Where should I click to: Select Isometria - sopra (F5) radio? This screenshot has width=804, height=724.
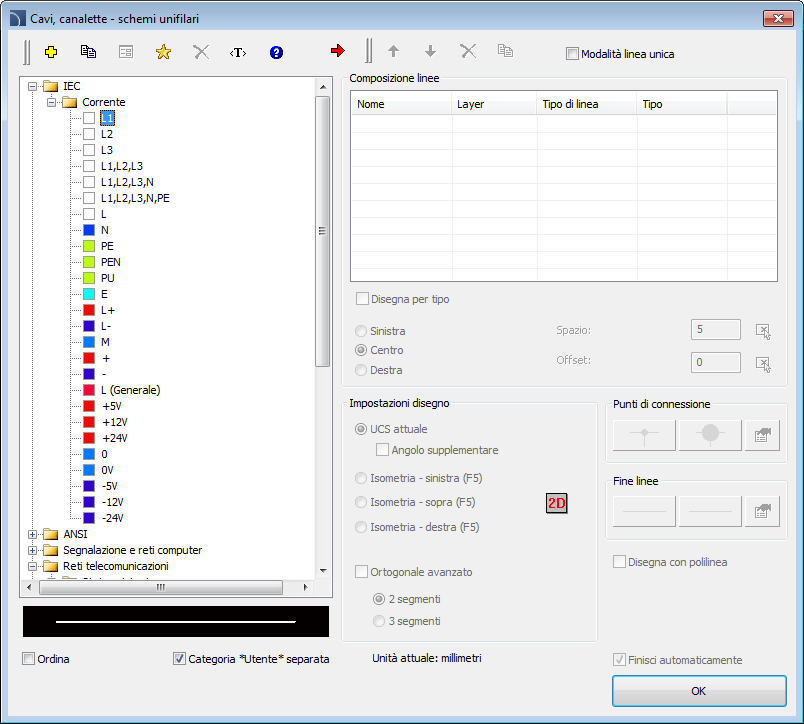[361, 502]
